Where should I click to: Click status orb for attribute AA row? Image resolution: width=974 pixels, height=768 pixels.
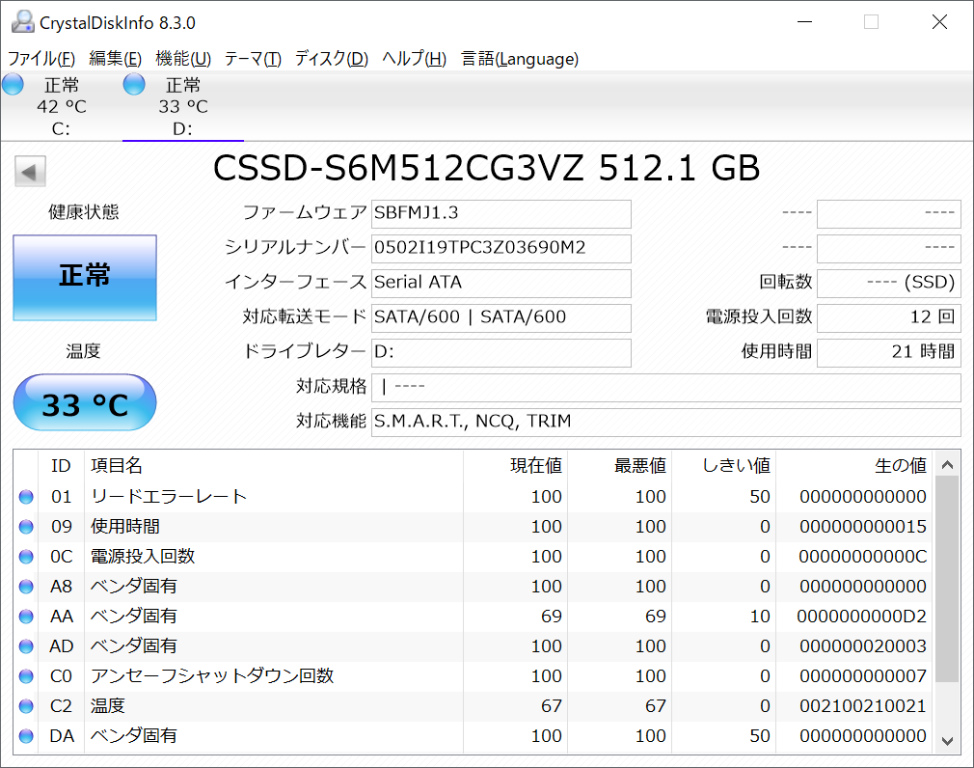26,617
